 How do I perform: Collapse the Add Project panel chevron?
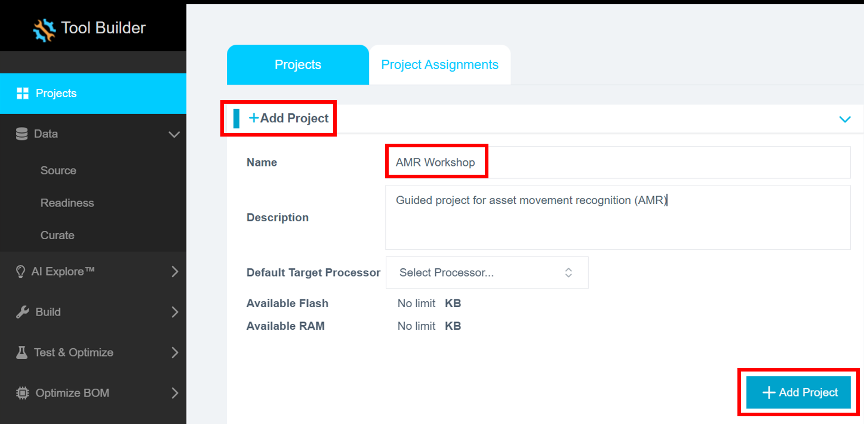pyautogui.click(x=845, y=119)
